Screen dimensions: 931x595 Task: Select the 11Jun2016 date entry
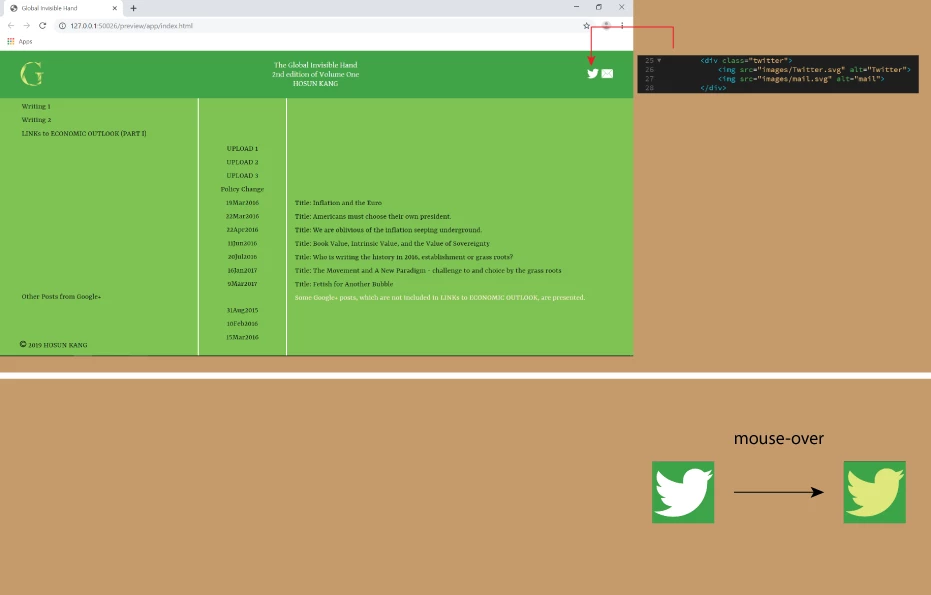pos(242,243)
